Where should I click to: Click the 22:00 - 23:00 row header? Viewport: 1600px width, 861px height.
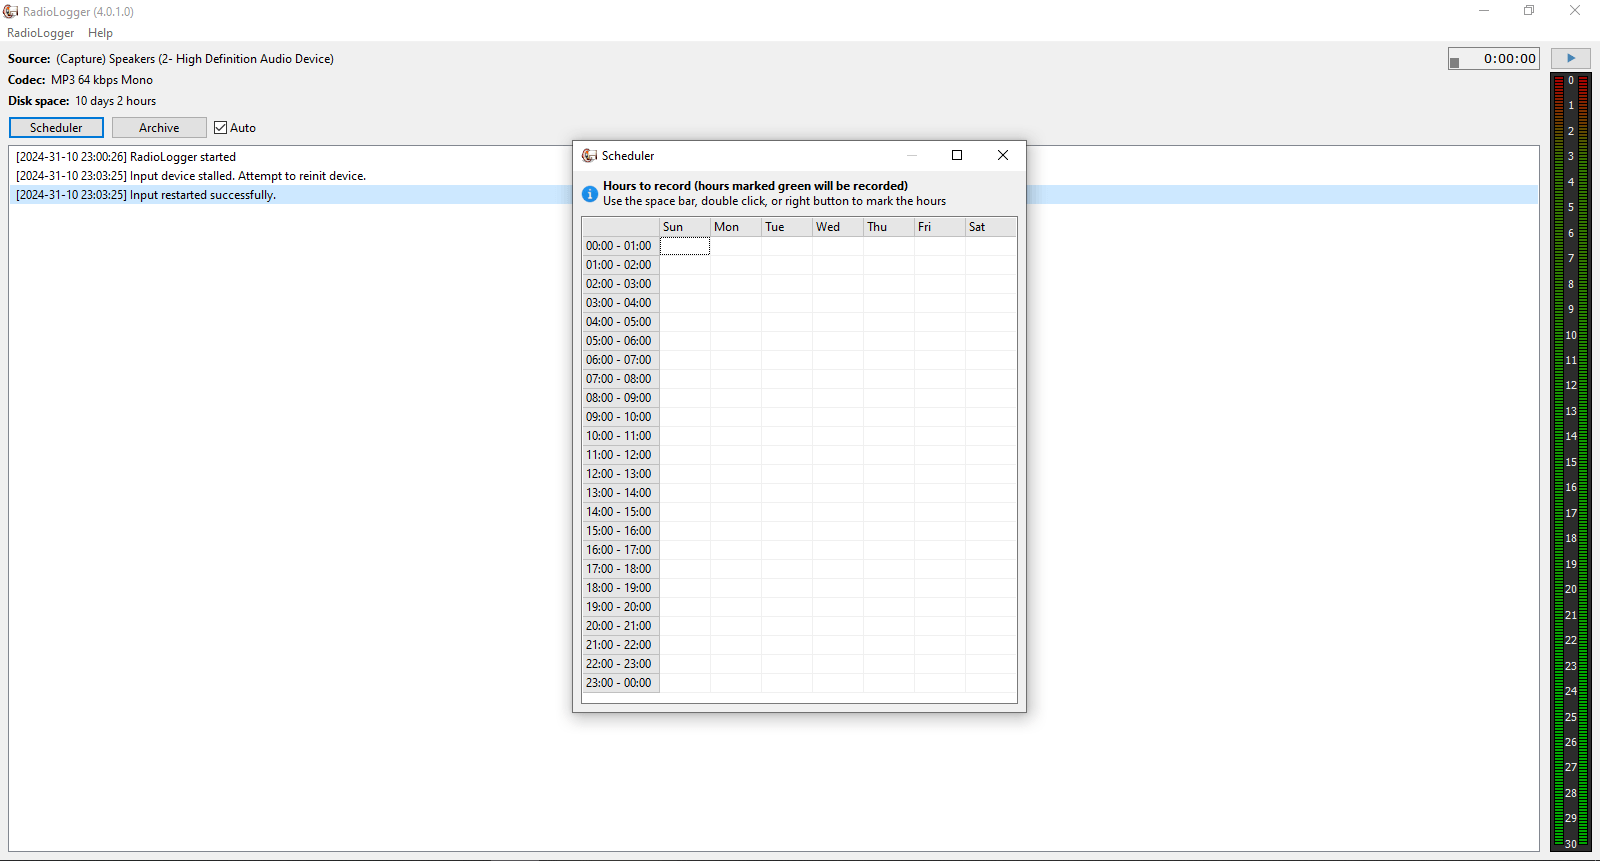point(620,664)
